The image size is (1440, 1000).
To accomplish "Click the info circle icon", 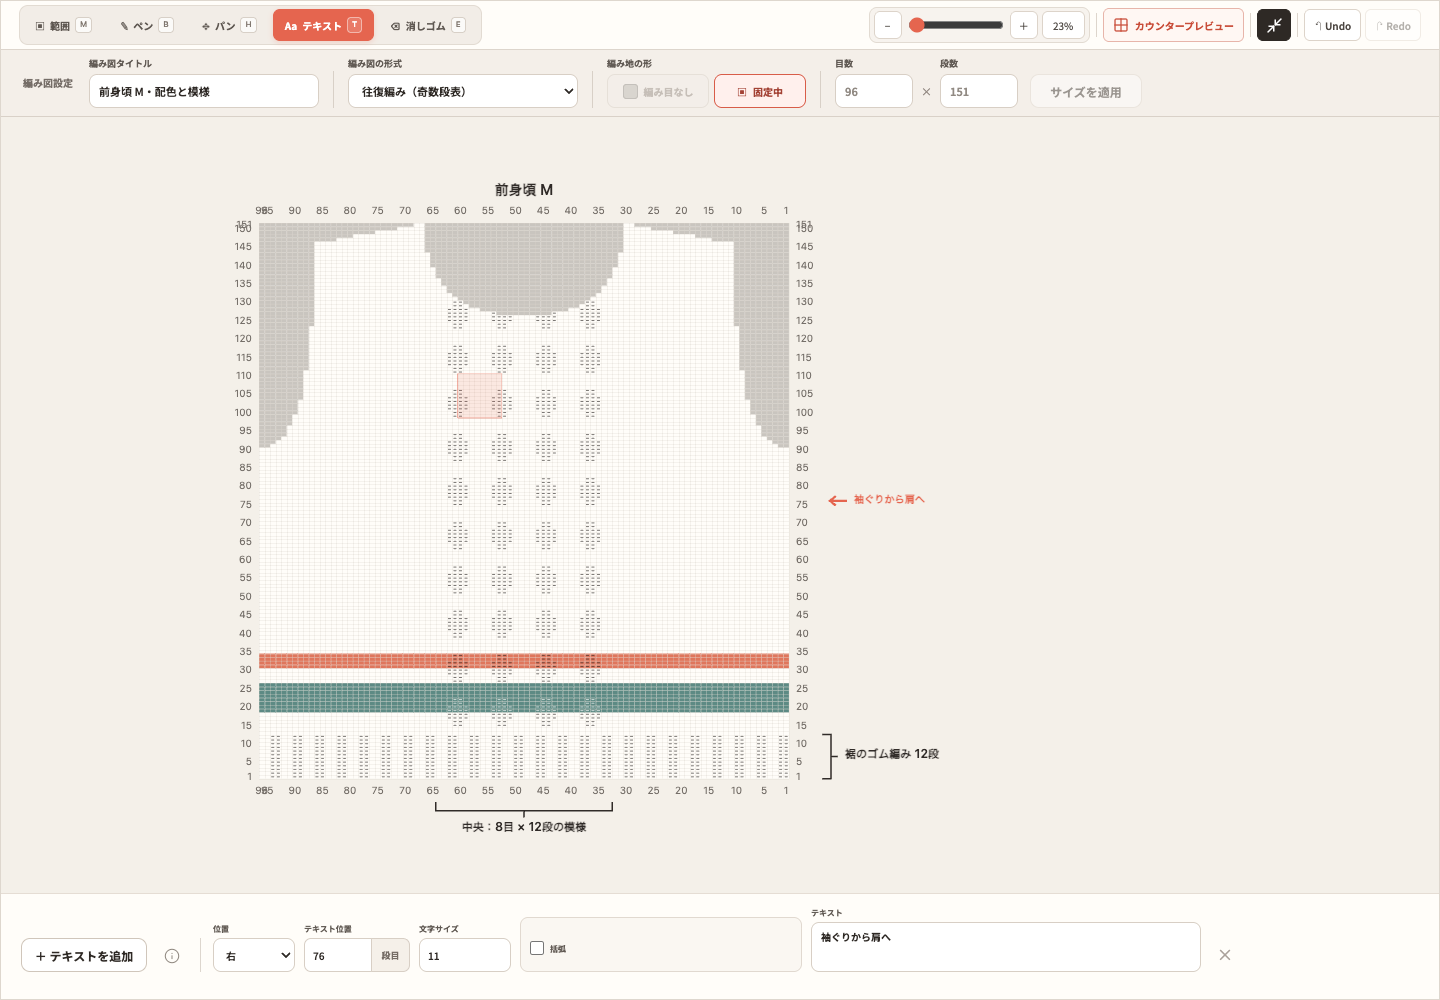I will pyautogui.click(x=172, y=956).
